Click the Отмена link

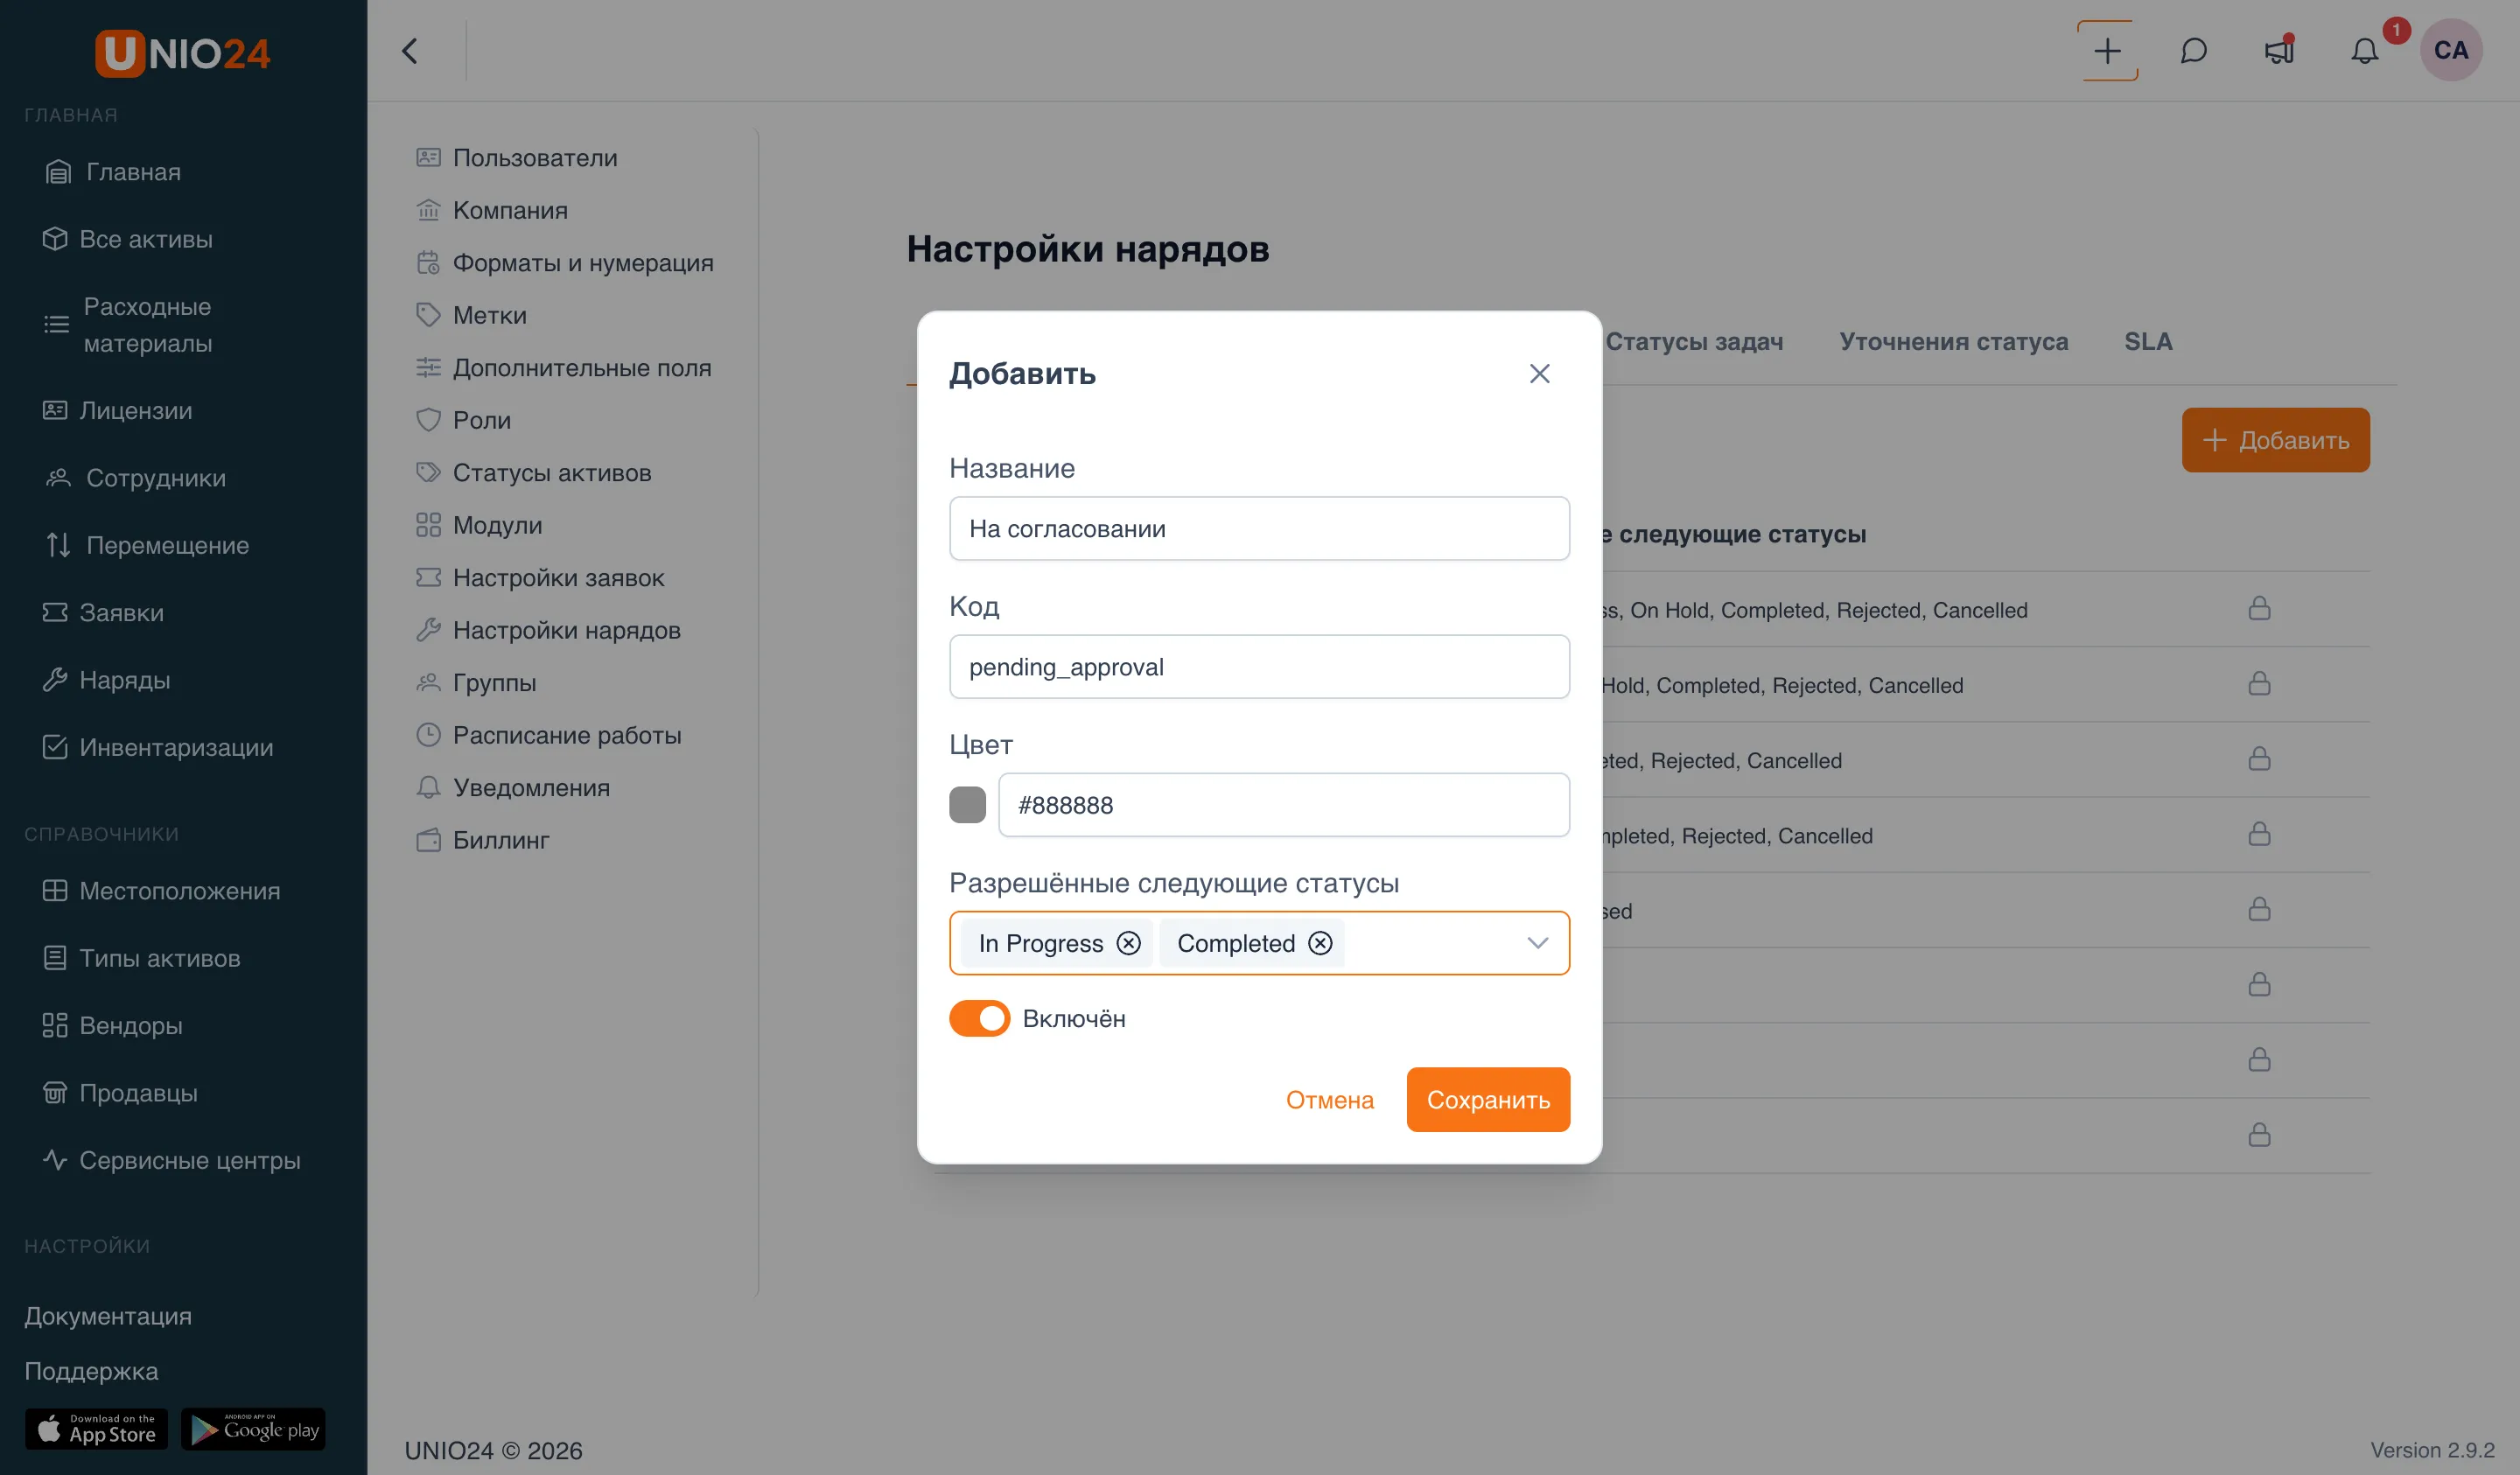coord(1329,1100)
